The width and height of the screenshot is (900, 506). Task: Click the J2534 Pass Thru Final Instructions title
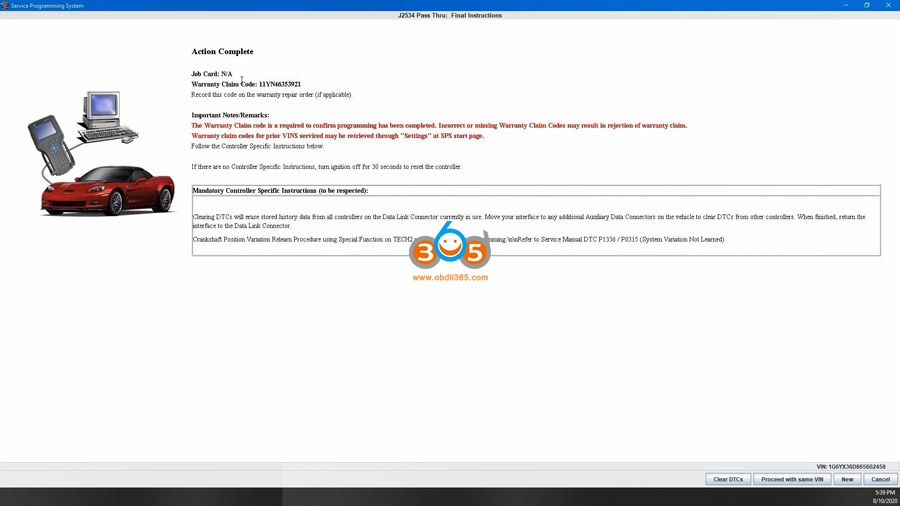pos(450,15)
